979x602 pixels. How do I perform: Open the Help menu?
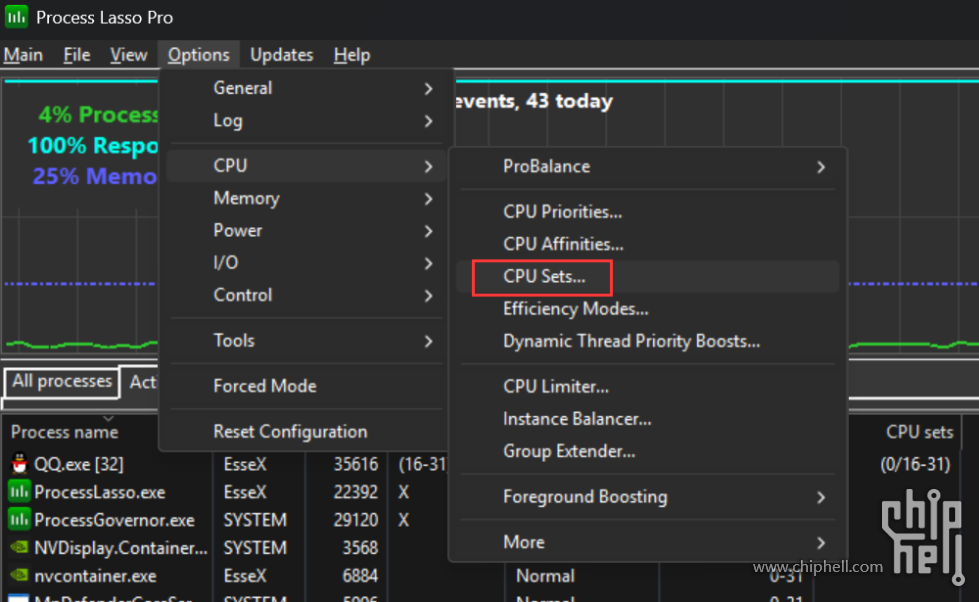[x=352, y=55]
